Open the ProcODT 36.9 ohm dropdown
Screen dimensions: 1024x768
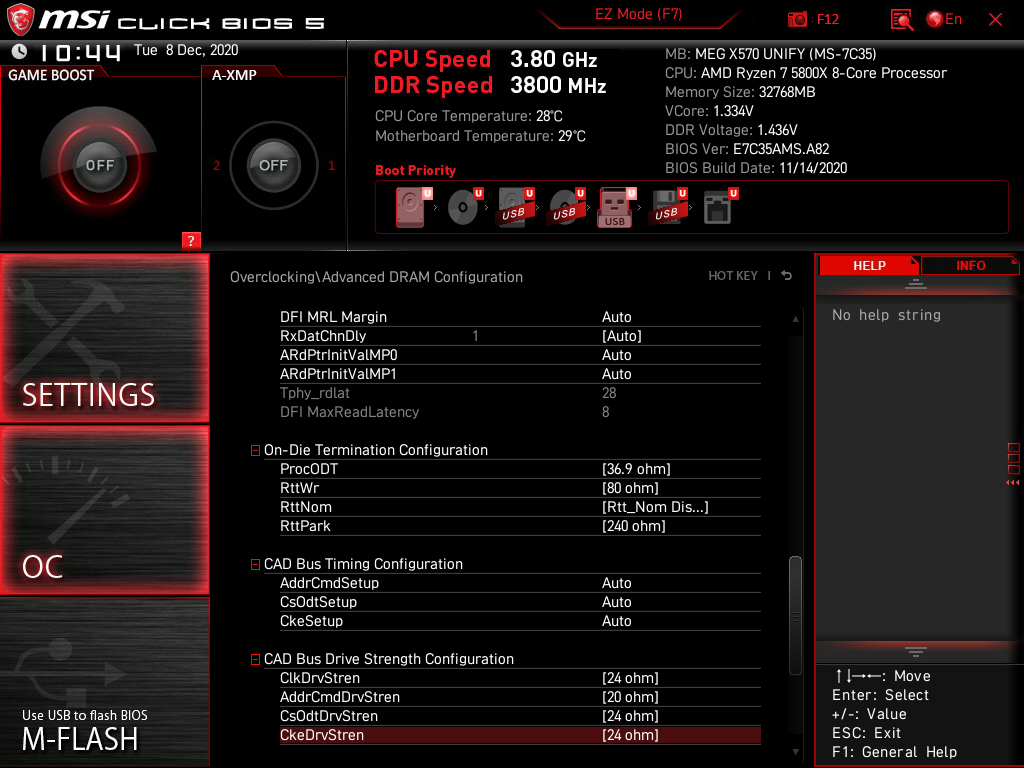636,469
